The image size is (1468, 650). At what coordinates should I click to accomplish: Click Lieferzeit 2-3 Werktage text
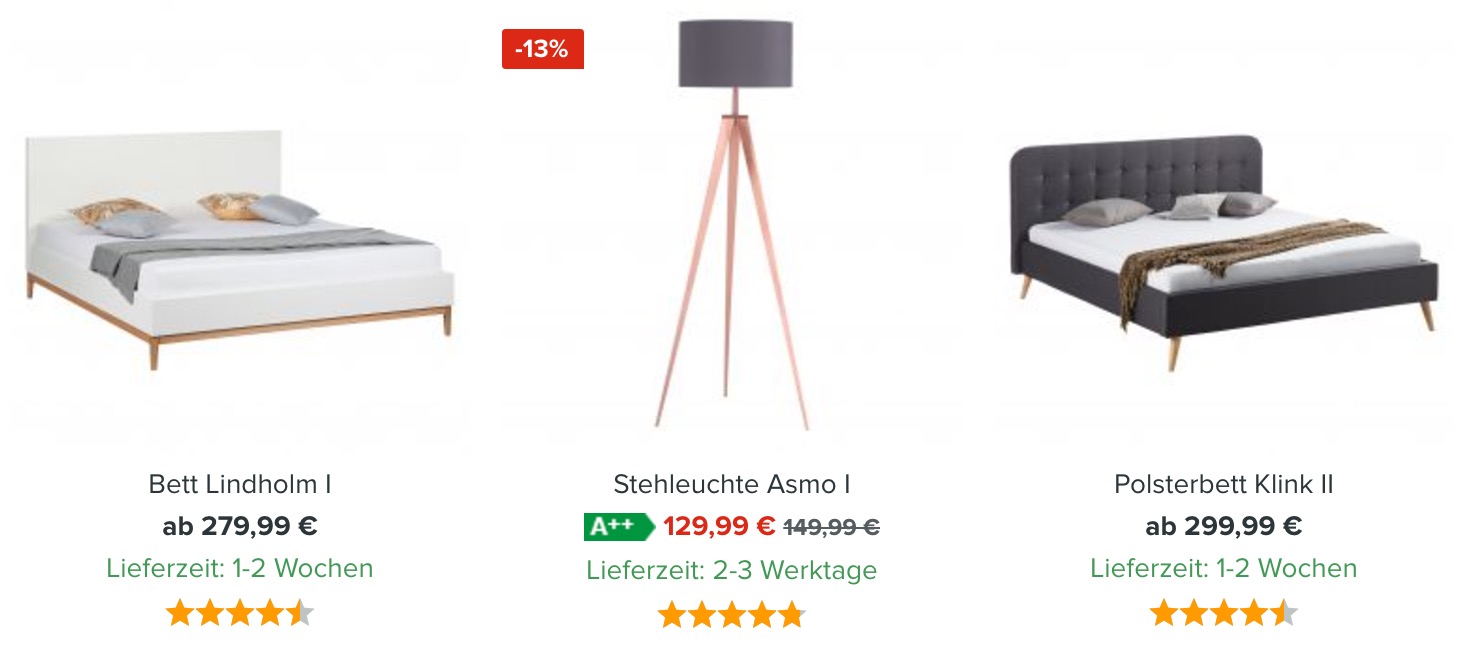[732, 570]
